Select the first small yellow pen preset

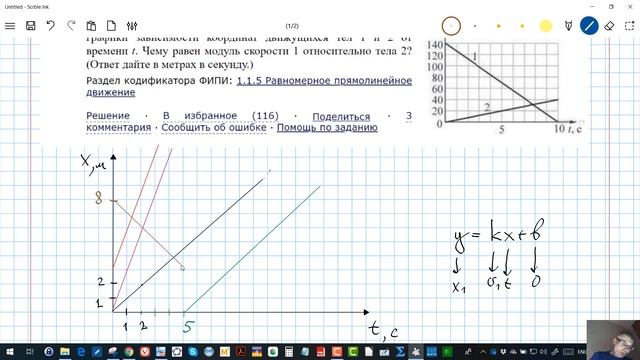pyautogui.click(x=498, y=26)
